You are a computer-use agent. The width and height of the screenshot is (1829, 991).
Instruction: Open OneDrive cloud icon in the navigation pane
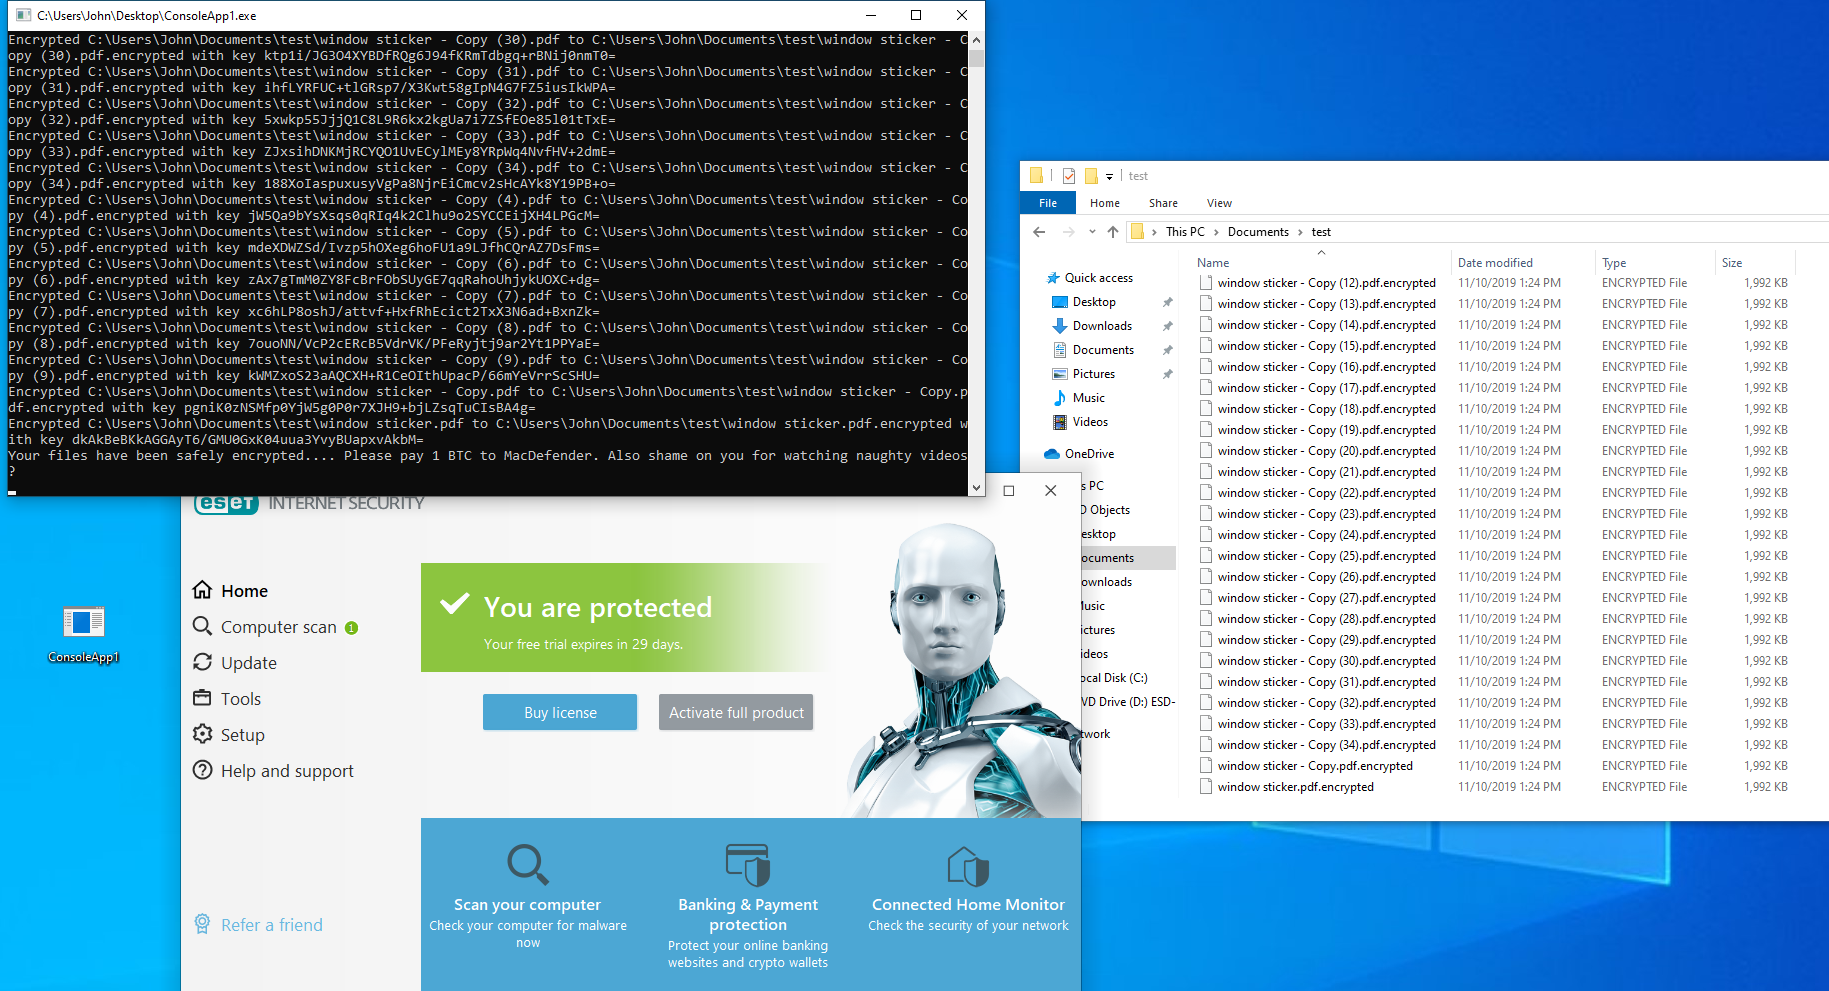tap(1052, 454)
